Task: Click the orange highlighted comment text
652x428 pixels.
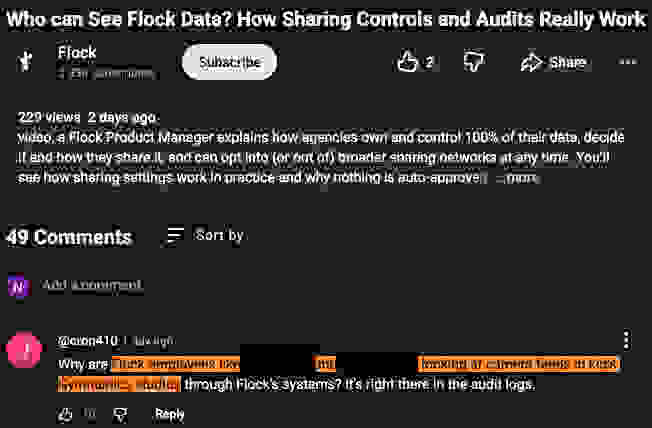Action: pos(175,364)
